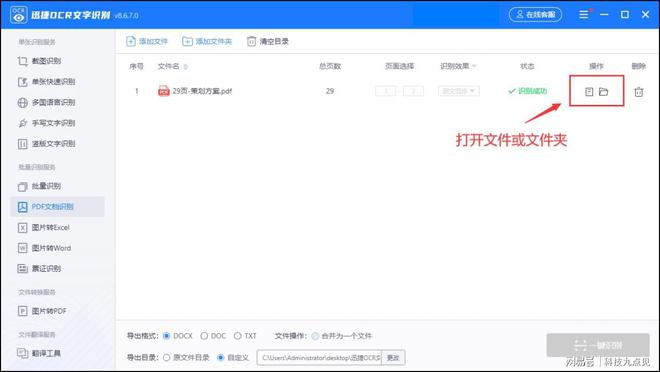Click 清空目录 to clear the list
This screenshot has height=372, width=660.
268,41
